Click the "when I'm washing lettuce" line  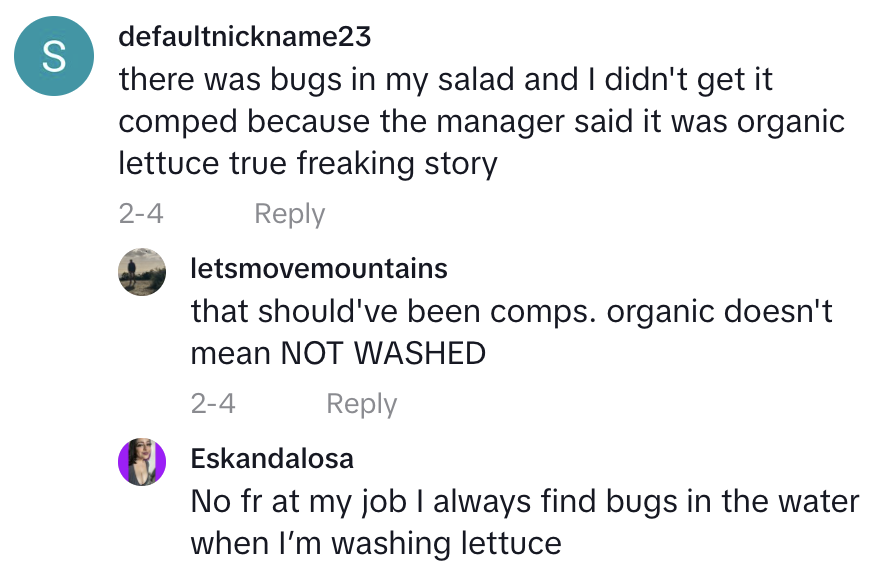376,543
